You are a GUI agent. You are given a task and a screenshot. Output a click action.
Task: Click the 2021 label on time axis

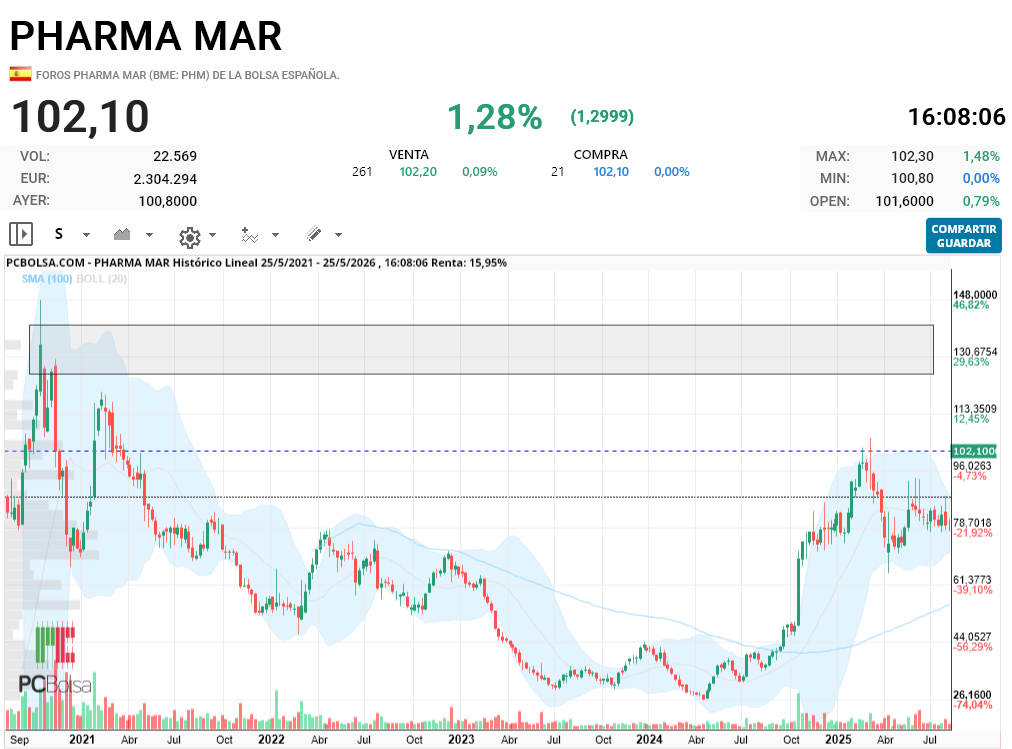82,739
